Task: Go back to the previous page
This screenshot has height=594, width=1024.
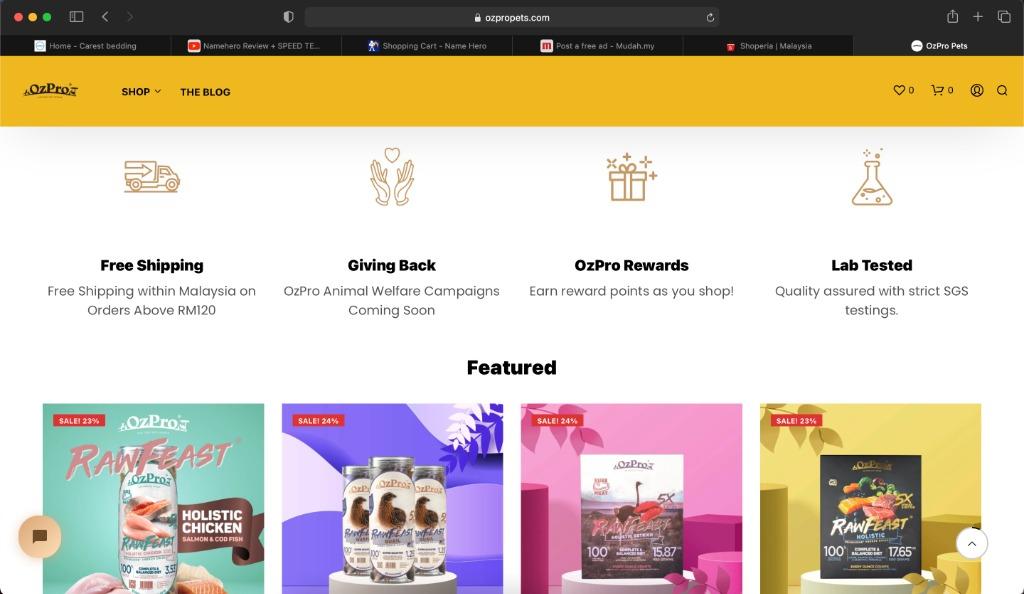Action: [105, 17]
